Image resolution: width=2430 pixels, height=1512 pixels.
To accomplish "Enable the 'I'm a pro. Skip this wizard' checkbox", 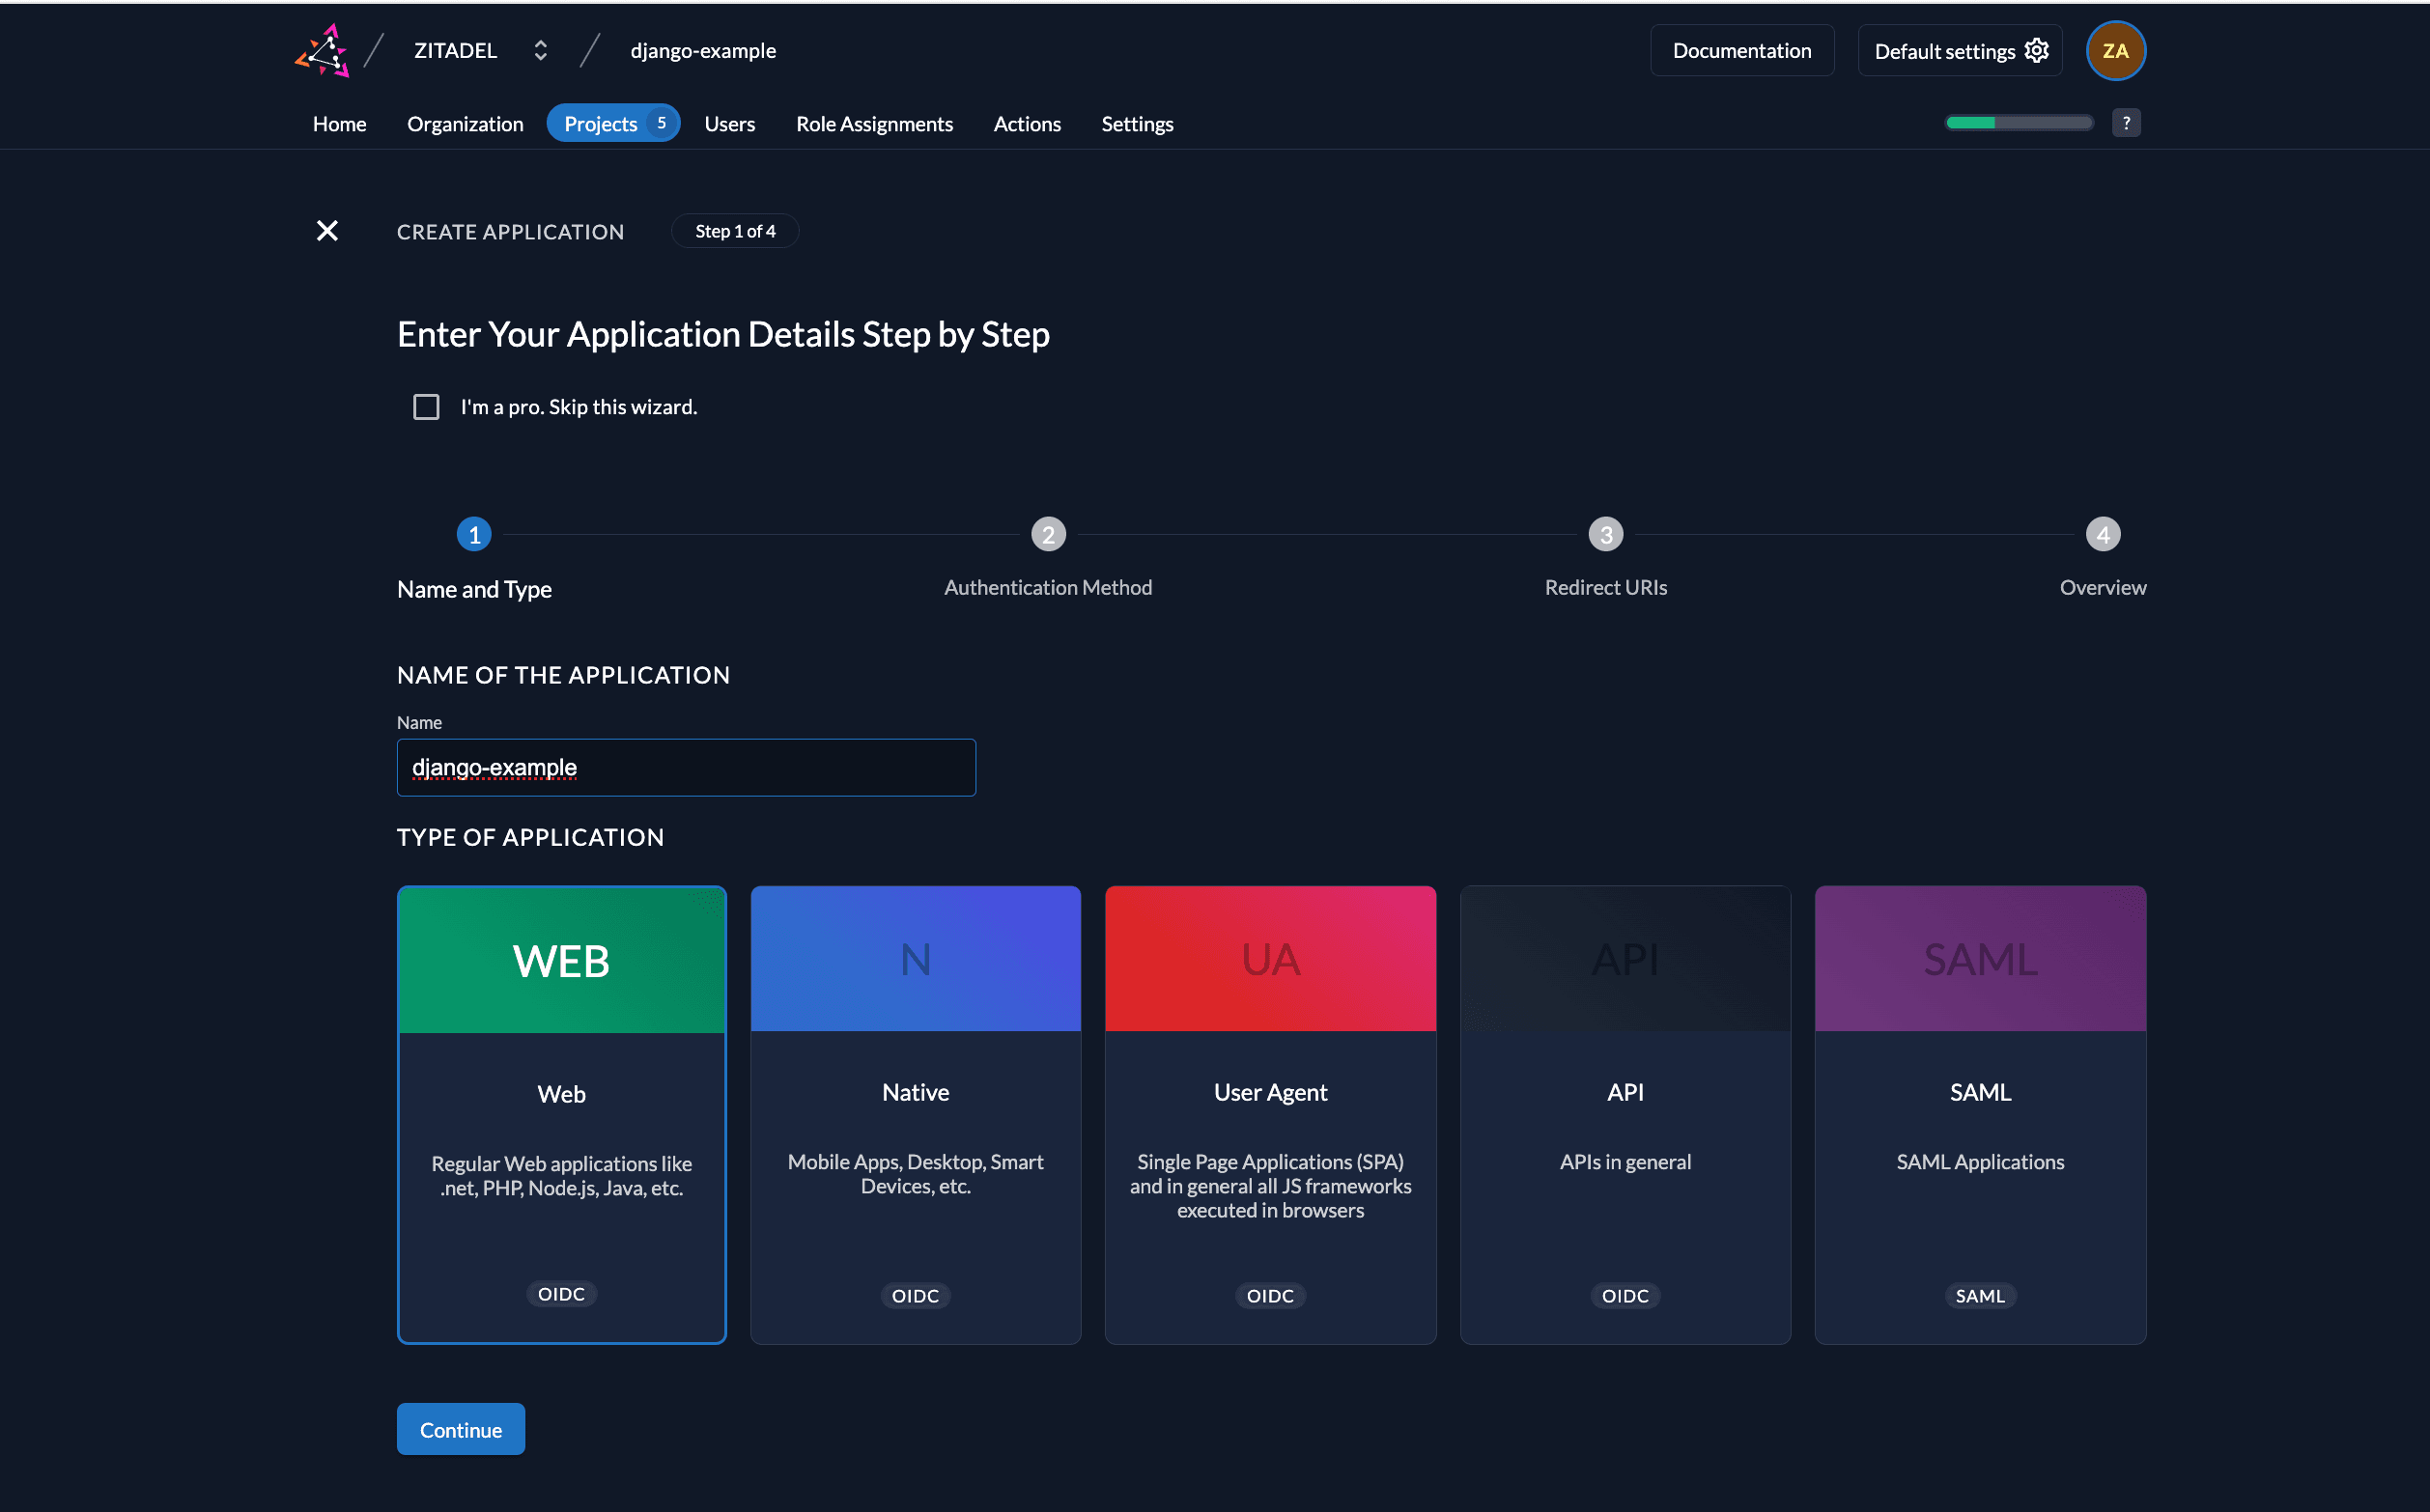I will pos(426,406).
